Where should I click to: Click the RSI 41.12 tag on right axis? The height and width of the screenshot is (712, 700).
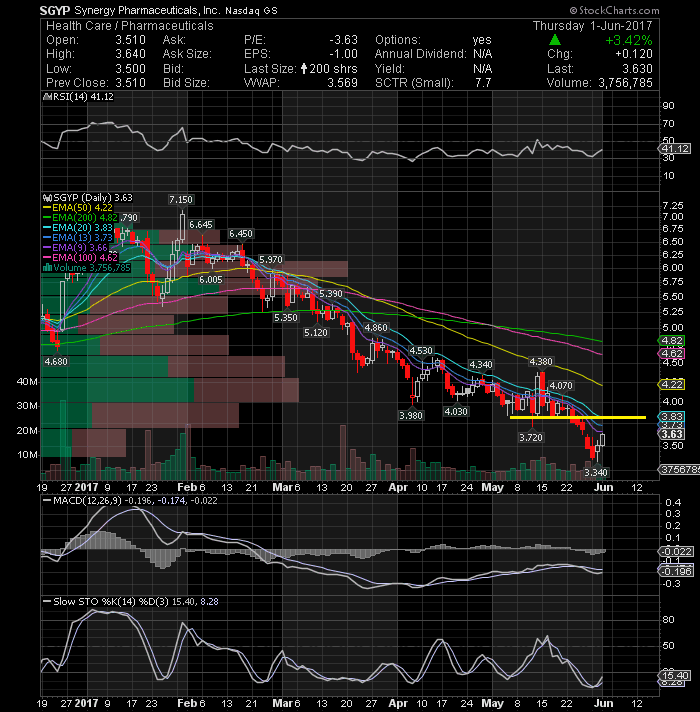[675, 148]
